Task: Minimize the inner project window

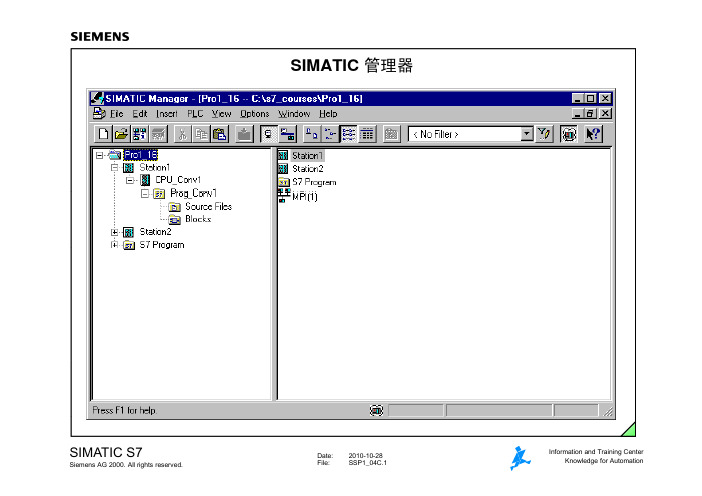Action: coord(578,114)
